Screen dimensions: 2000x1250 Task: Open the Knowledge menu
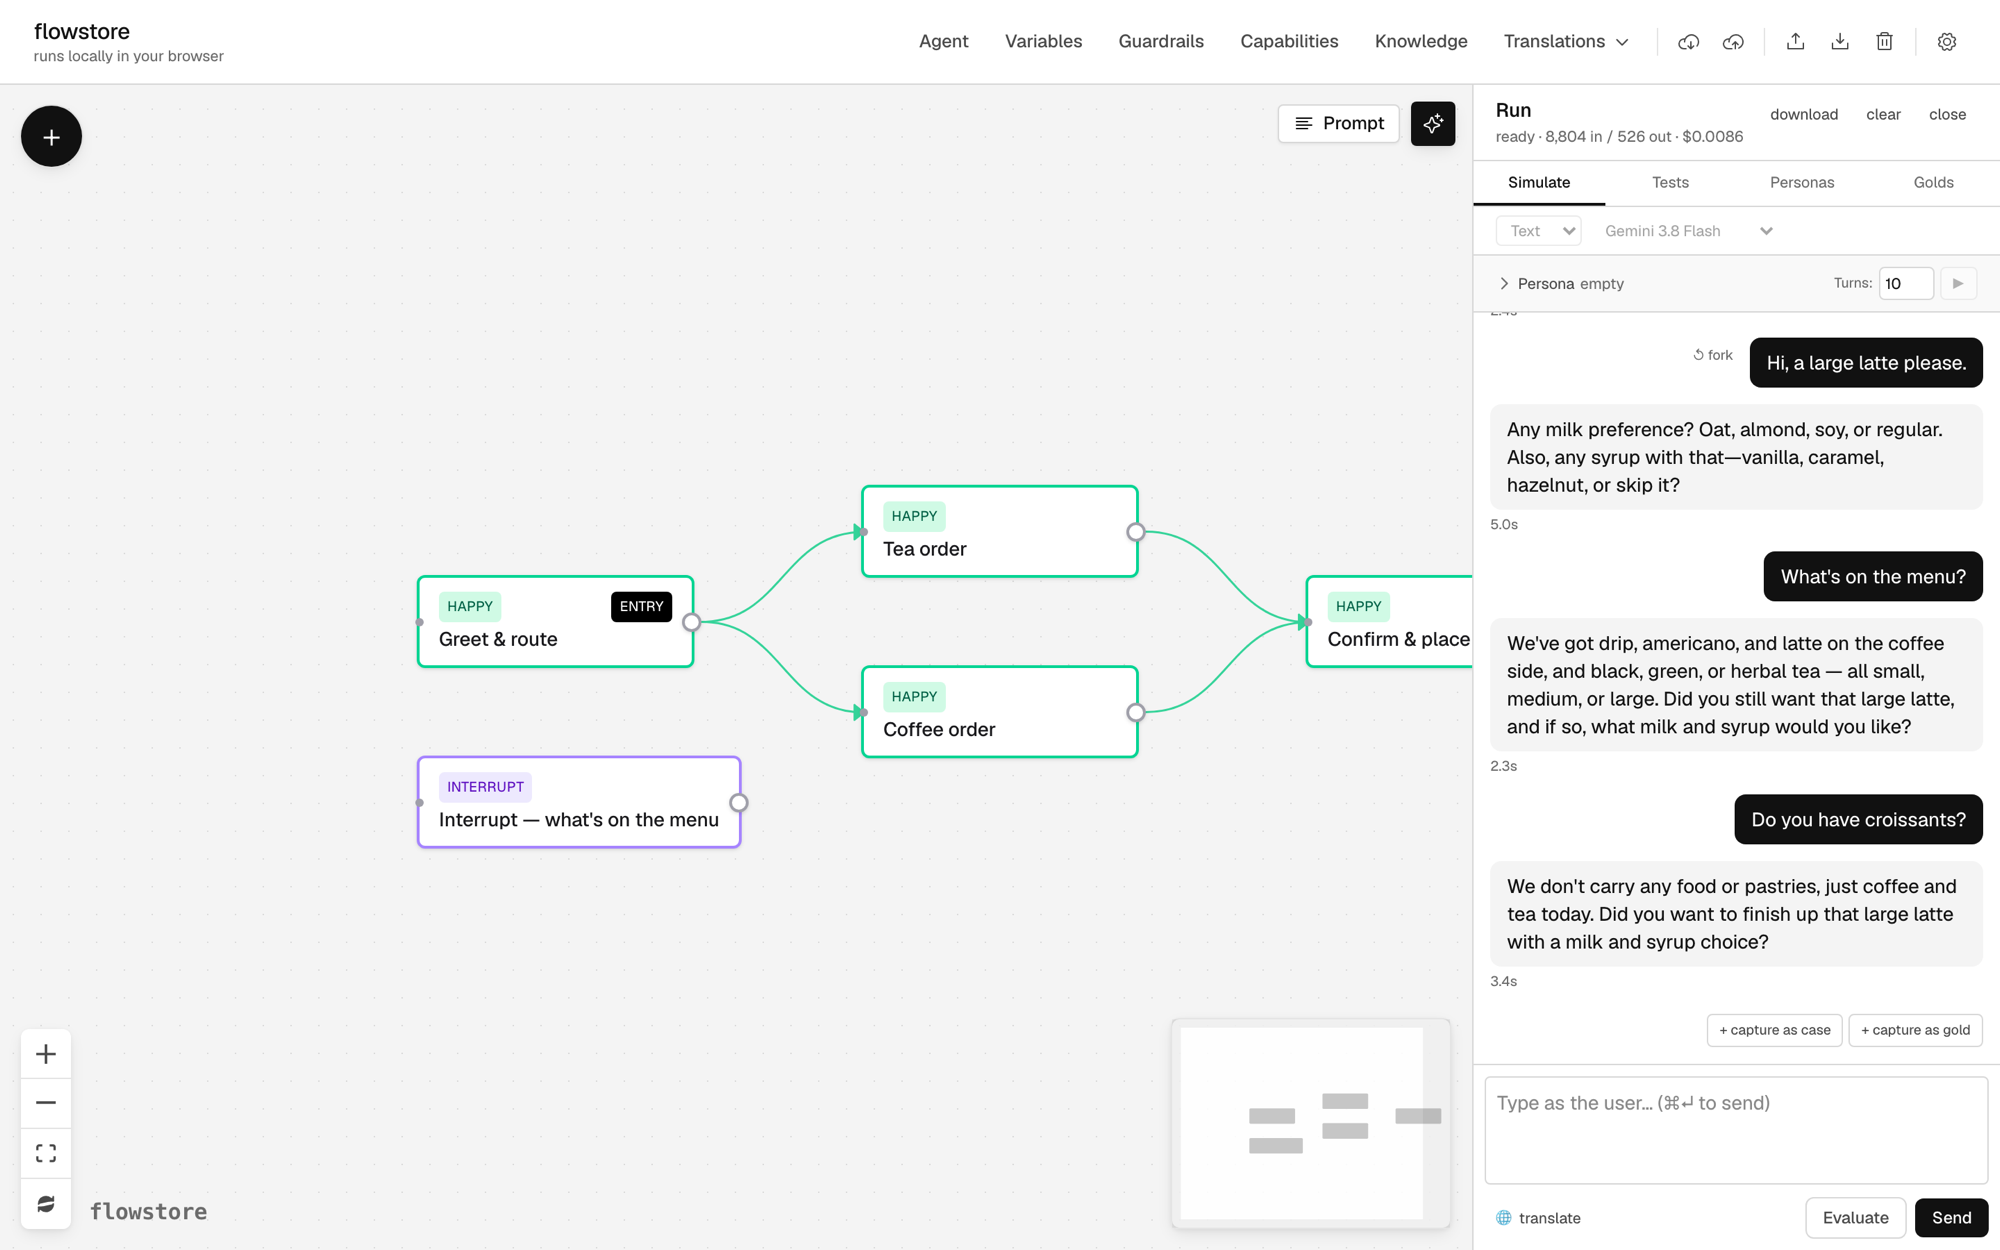(x=1420, y=41)
